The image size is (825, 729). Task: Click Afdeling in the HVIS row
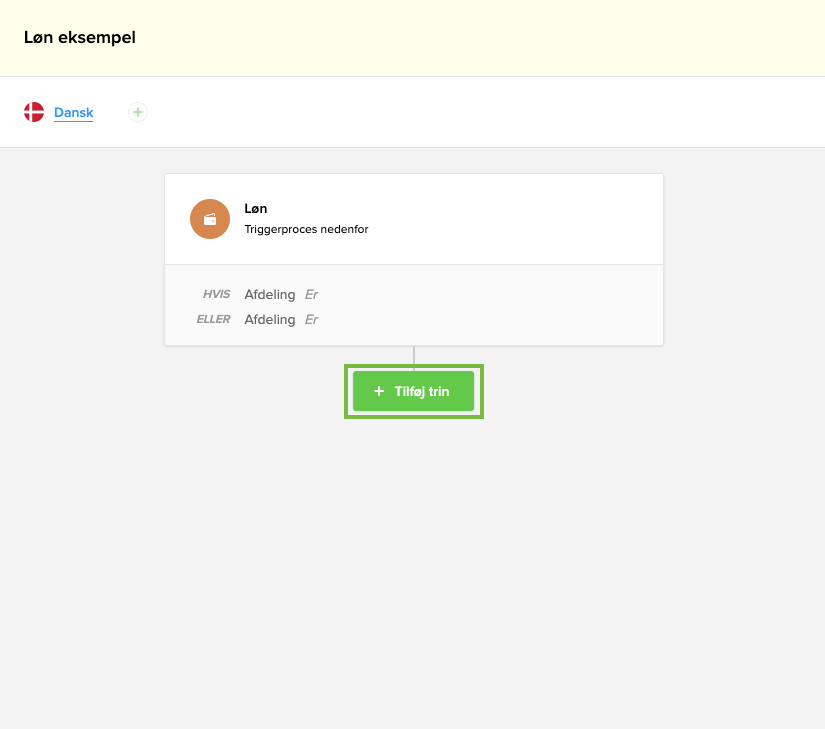pos(270,295)
